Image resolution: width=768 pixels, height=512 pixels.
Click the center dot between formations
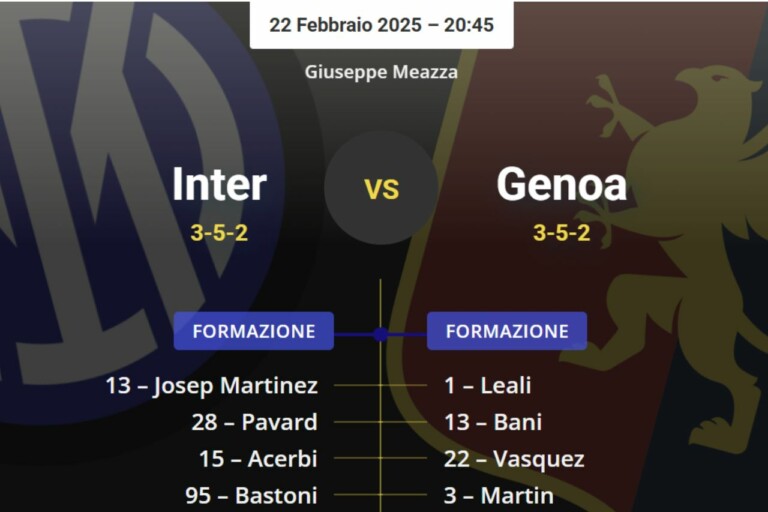tap(380, 334)
